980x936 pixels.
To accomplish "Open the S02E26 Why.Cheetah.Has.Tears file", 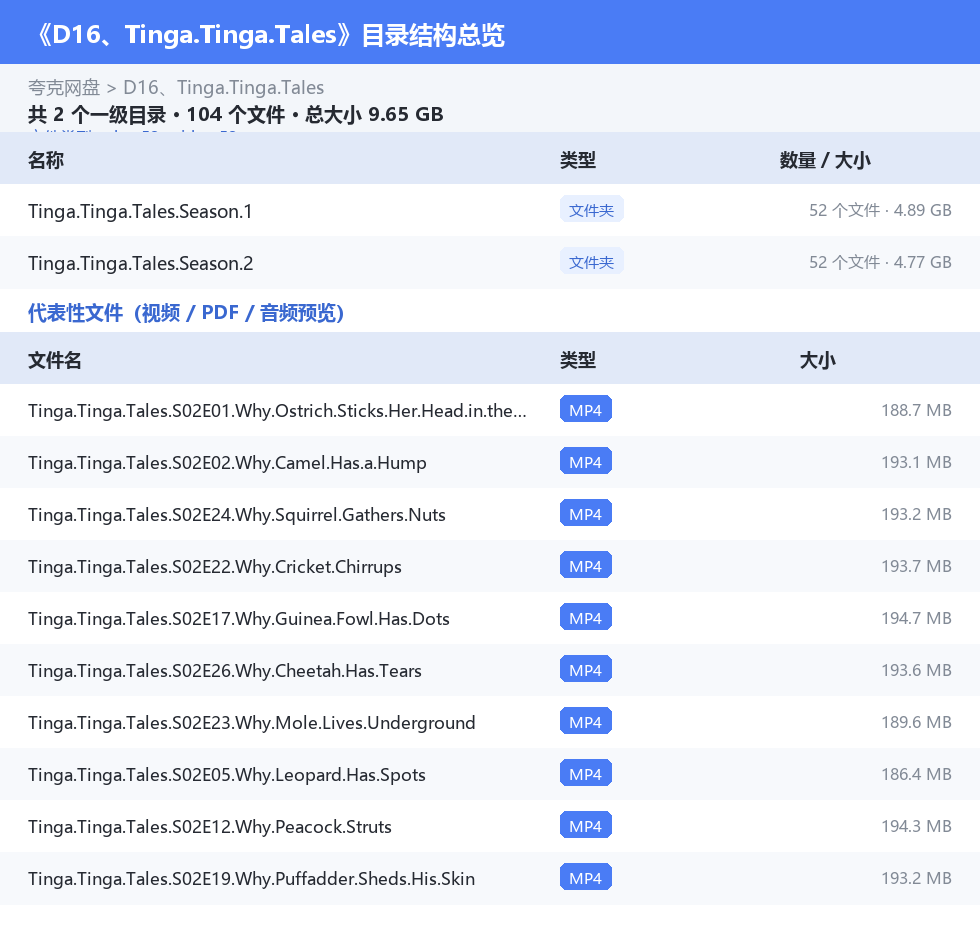I will pos(225,670).
